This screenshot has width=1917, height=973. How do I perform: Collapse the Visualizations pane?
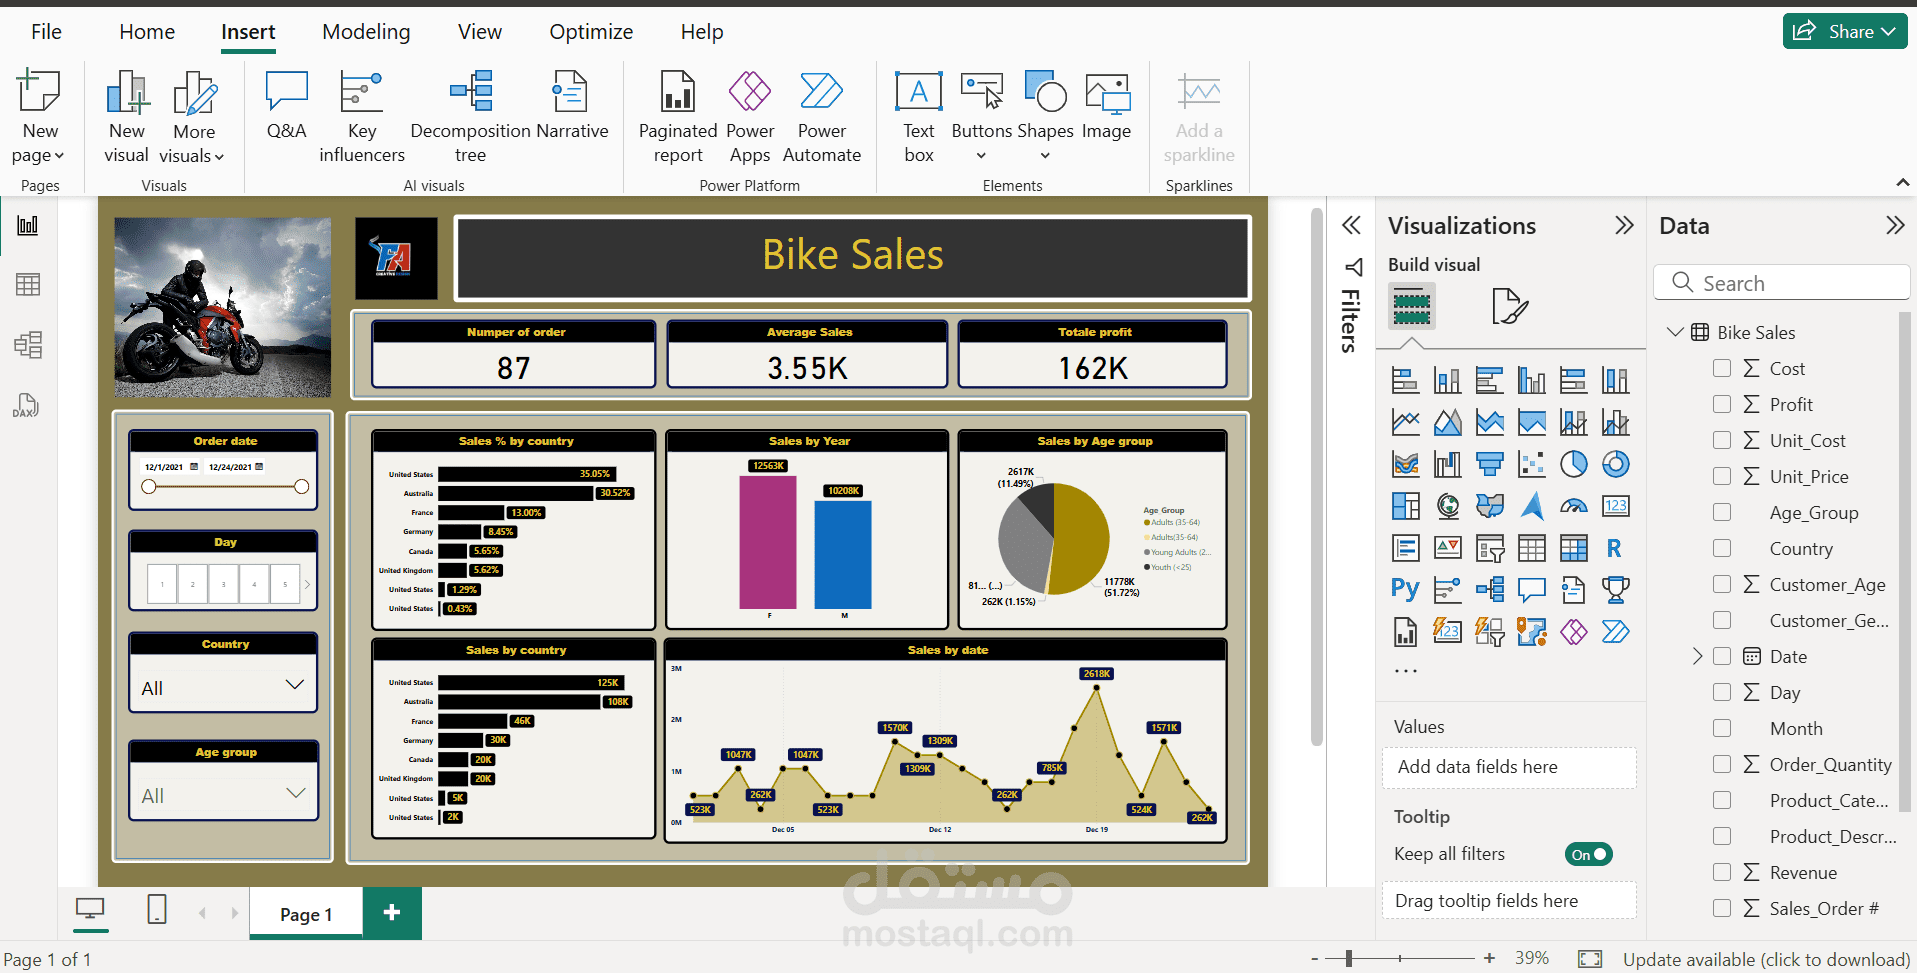[x=1624, y=225]
